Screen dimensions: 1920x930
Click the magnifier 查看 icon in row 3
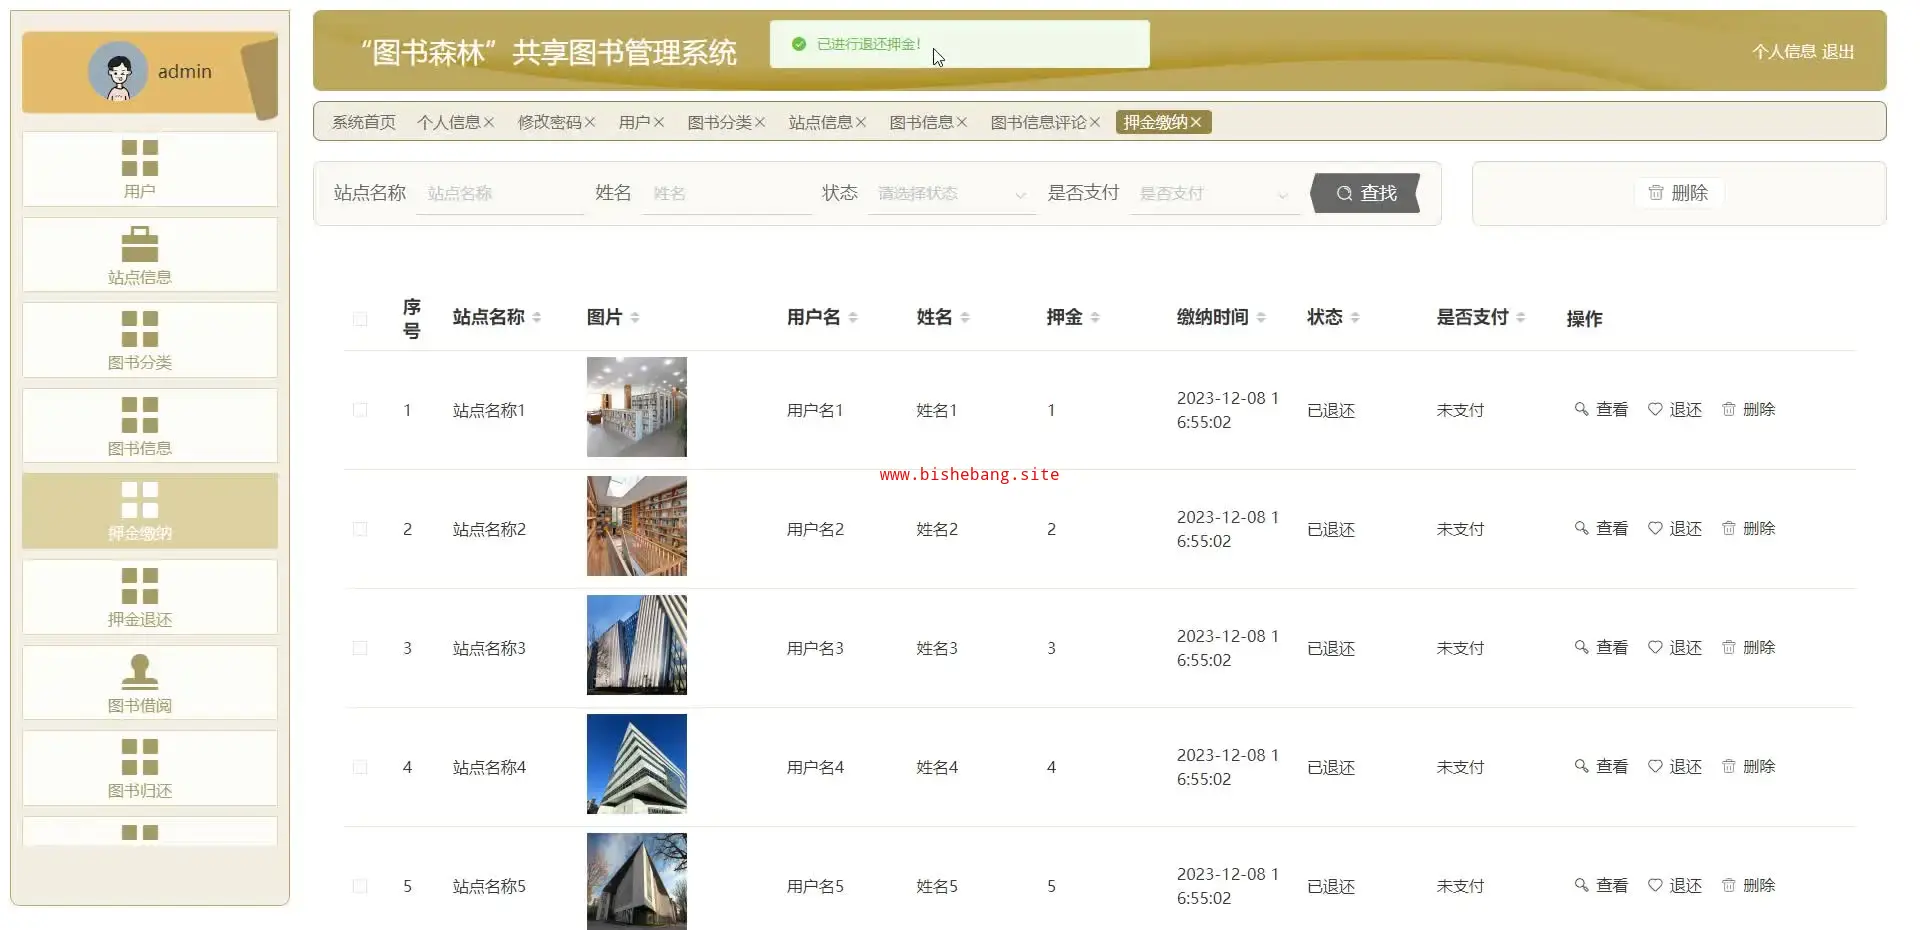(1581, 648)
